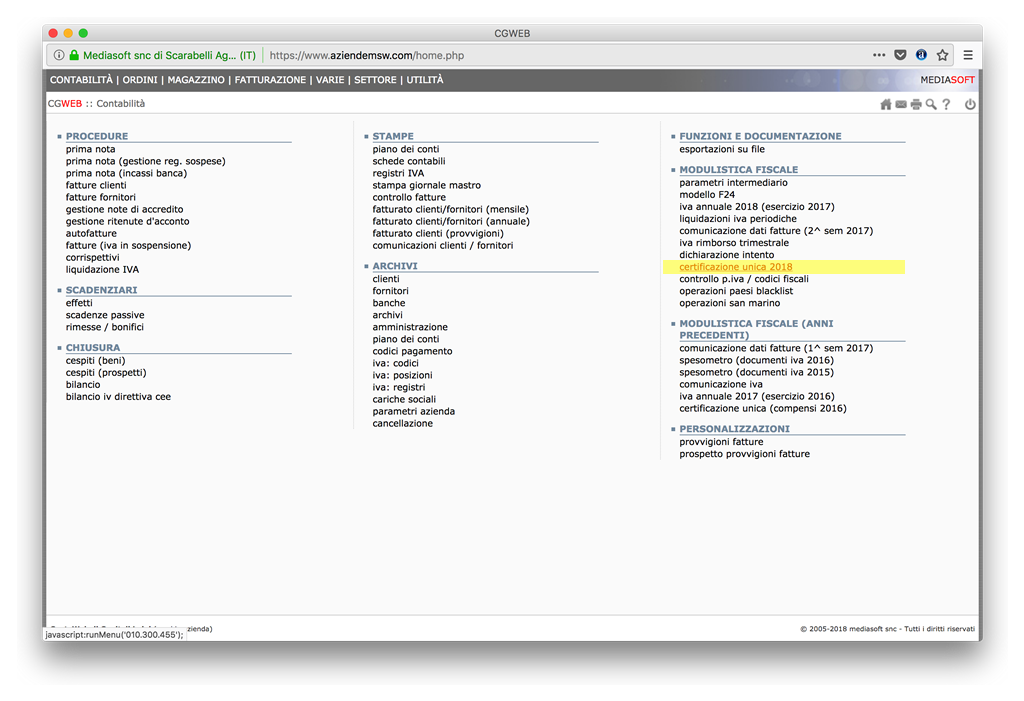This screenshot has height=701, width=1024.
Task: Open 'autofatture'
Action: click(x=91, y=233)
